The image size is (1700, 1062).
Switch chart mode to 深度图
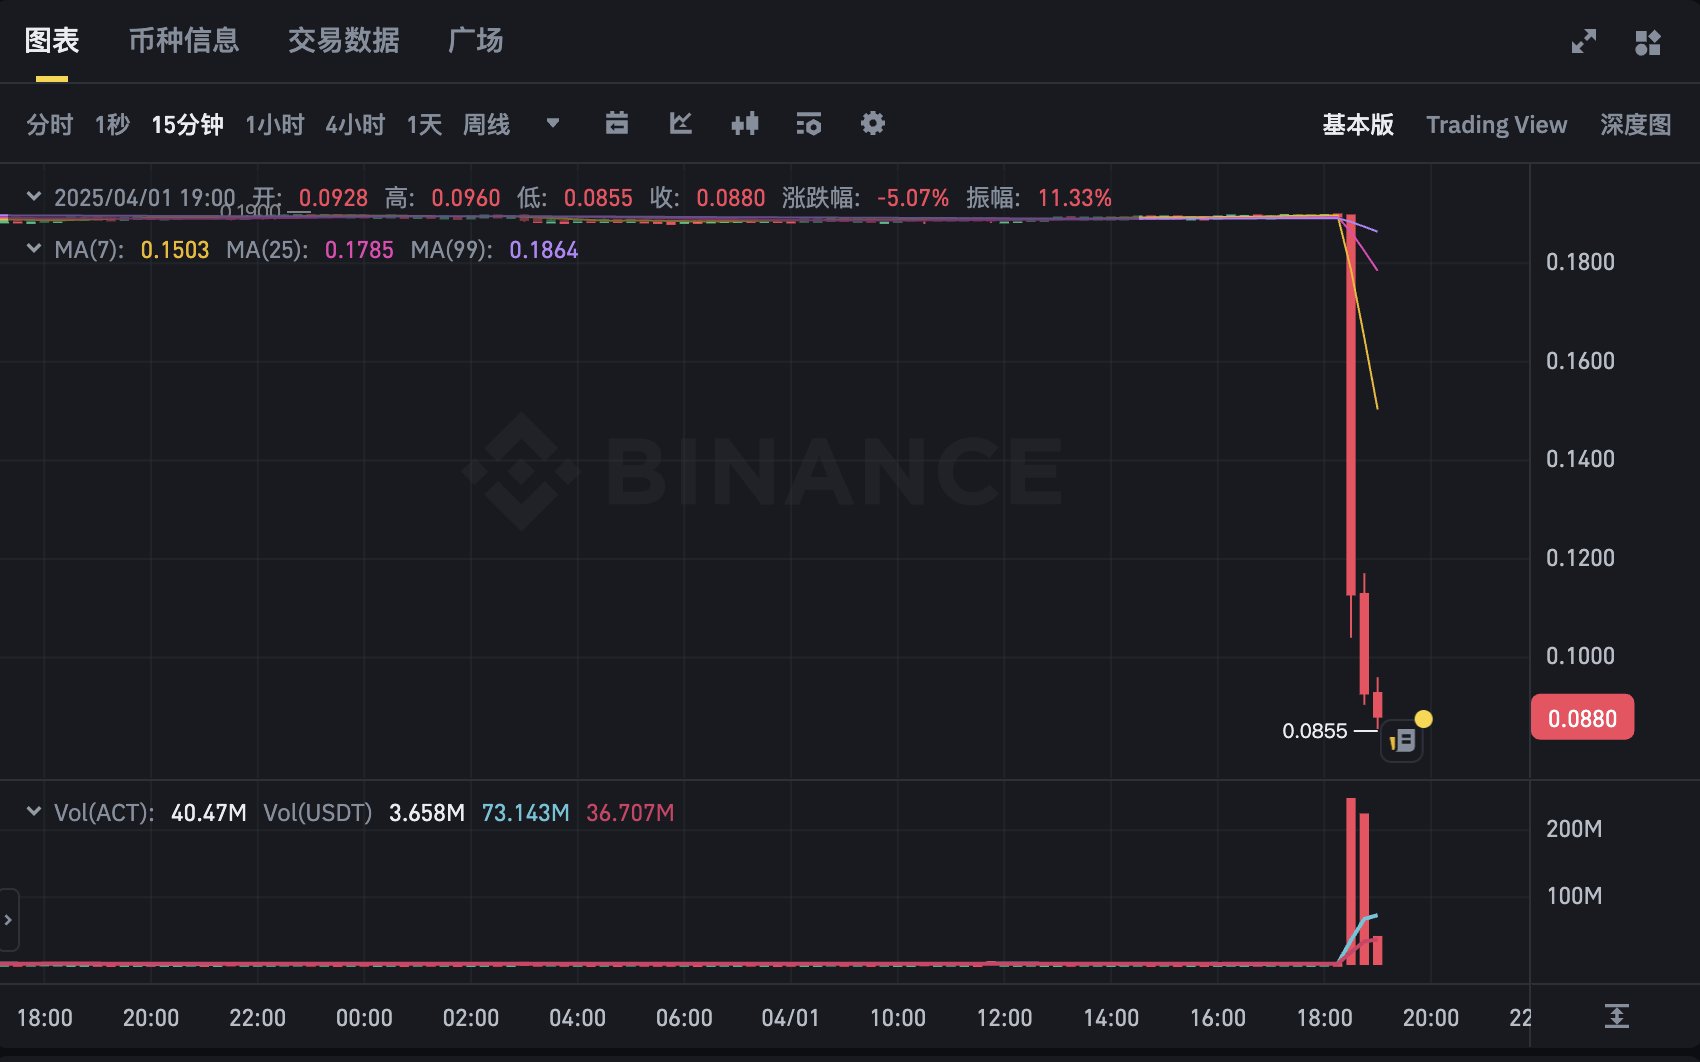[1635, 125]
